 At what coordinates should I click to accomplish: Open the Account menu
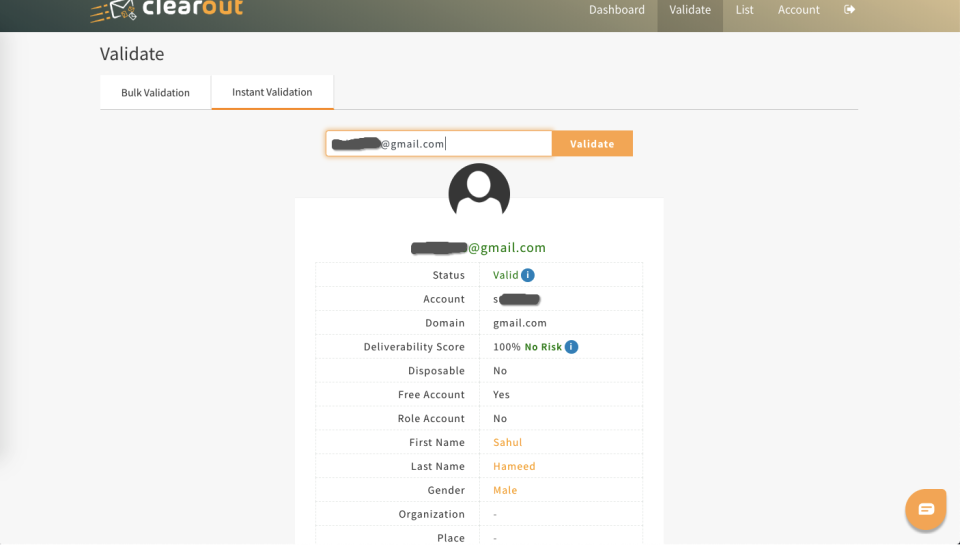(x=799, y=10)
